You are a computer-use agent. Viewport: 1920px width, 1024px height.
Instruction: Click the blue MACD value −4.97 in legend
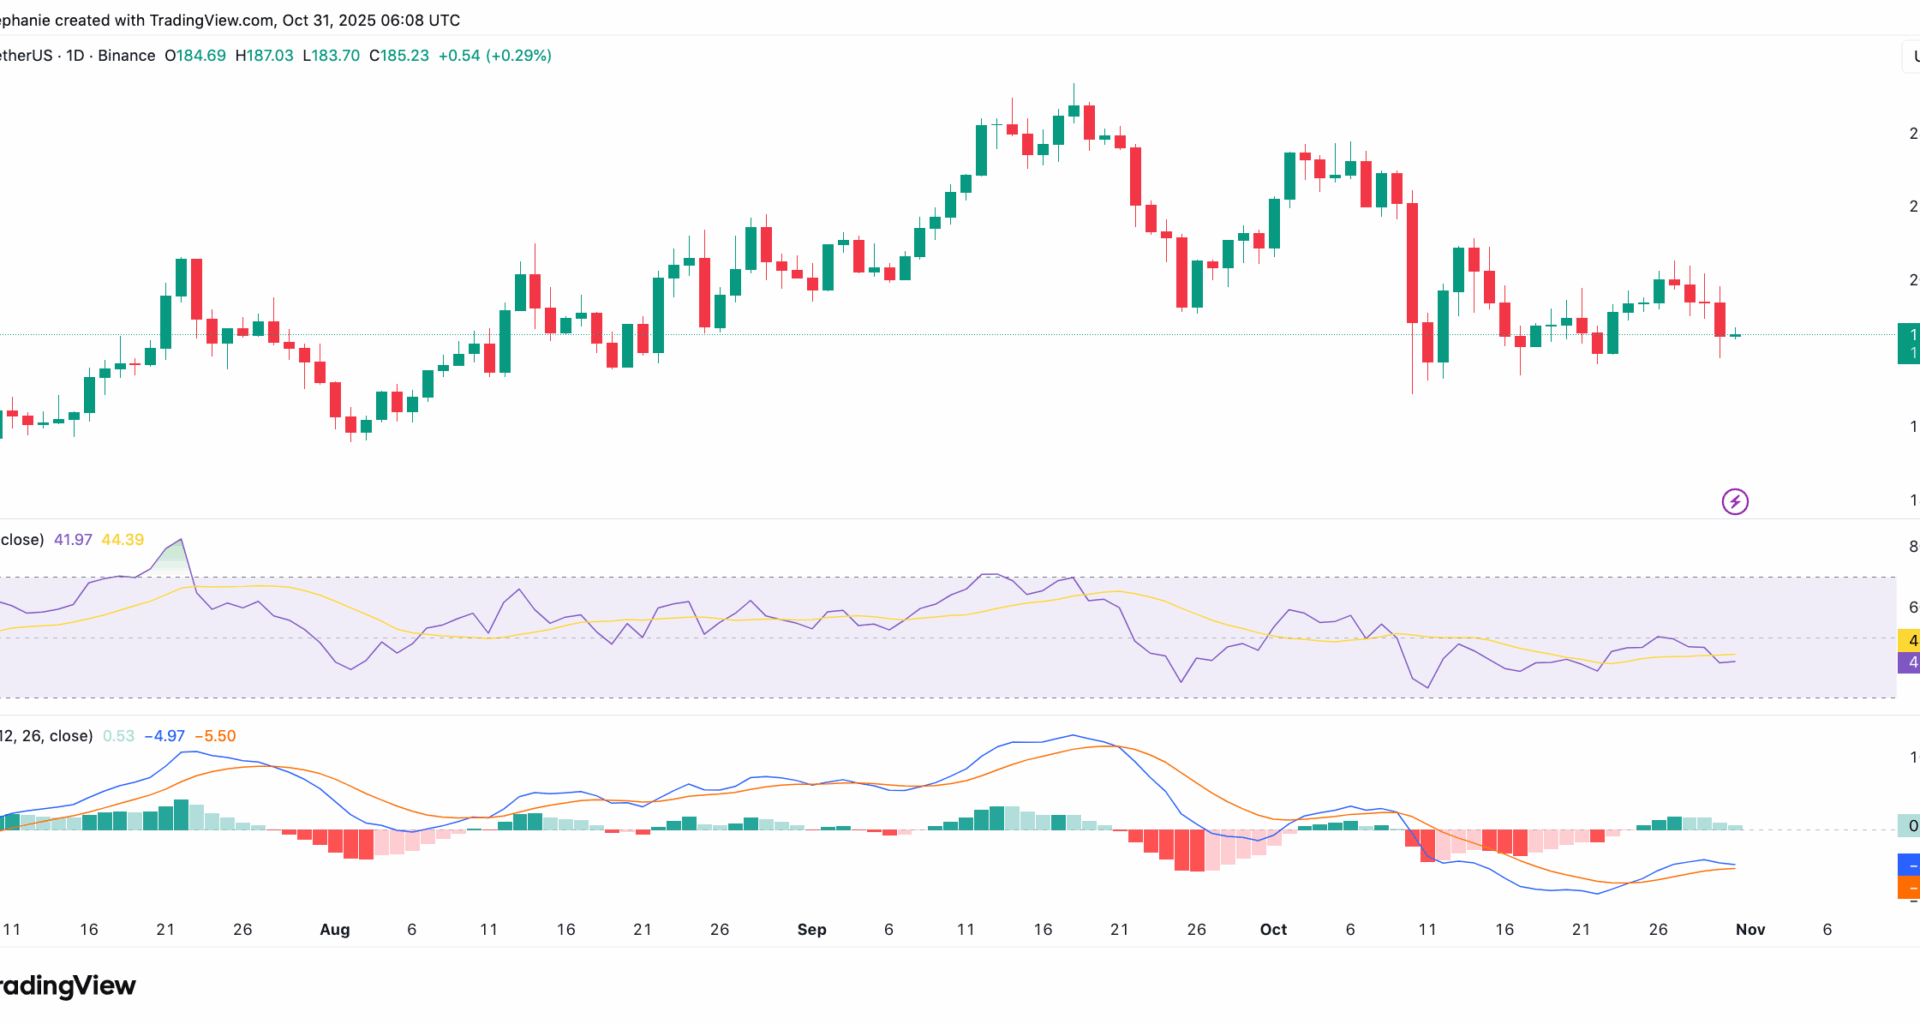point(164,736)
